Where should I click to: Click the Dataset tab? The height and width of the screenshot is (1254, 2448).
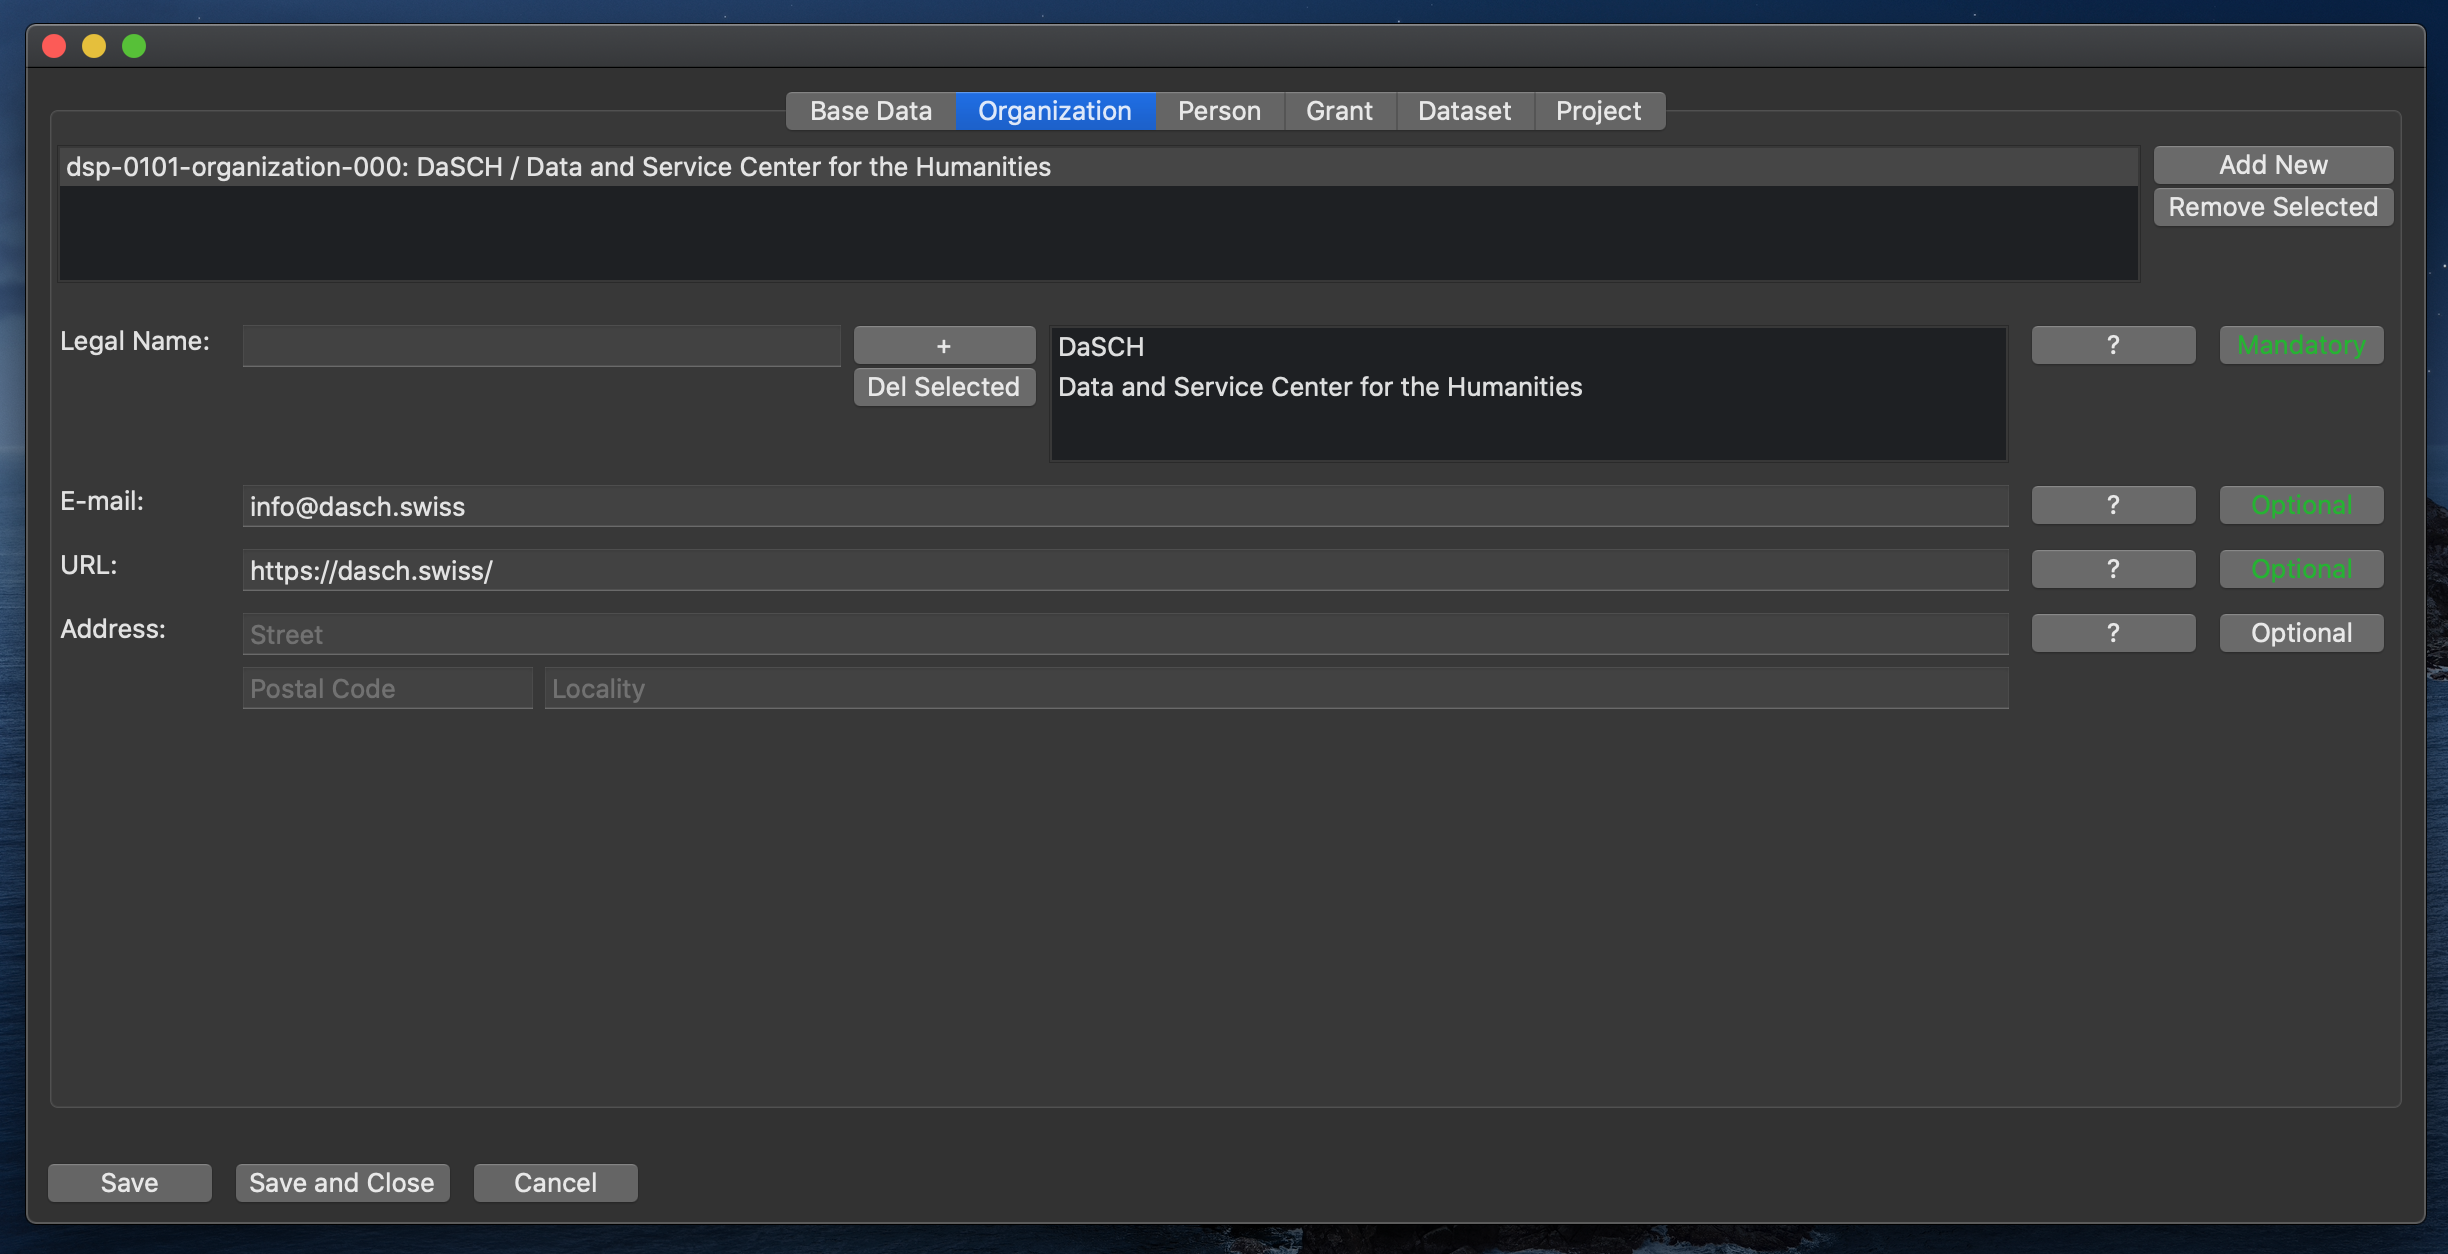tap(1465, 110)
